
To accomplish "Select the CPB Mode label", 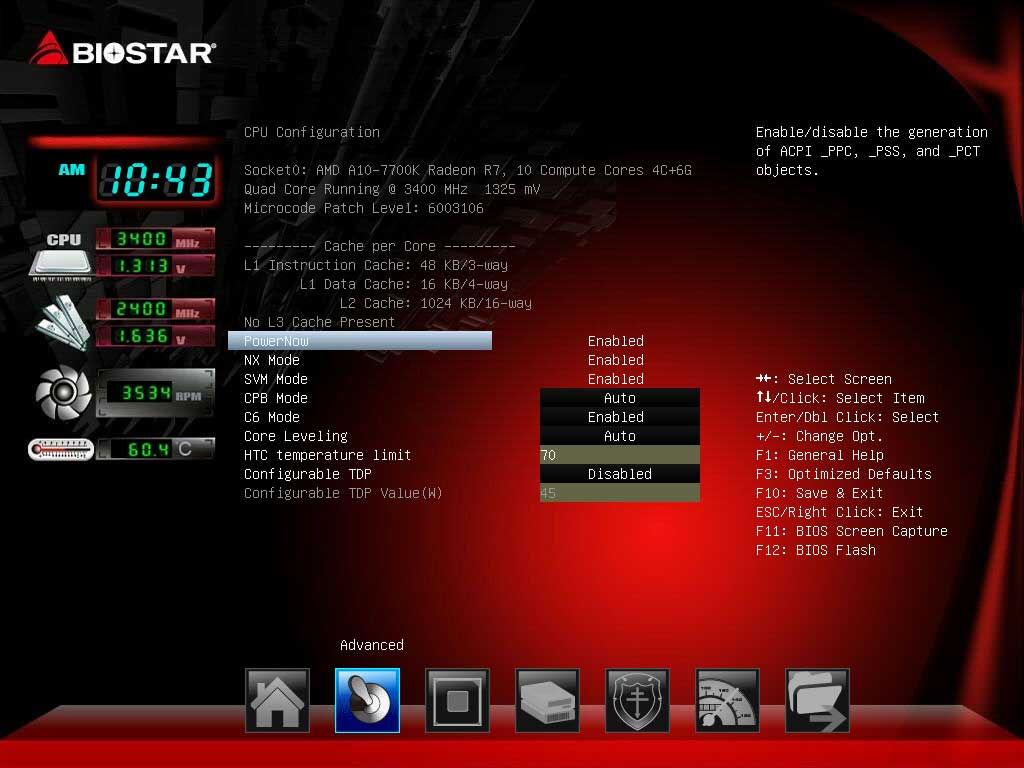I will (276, 398).
